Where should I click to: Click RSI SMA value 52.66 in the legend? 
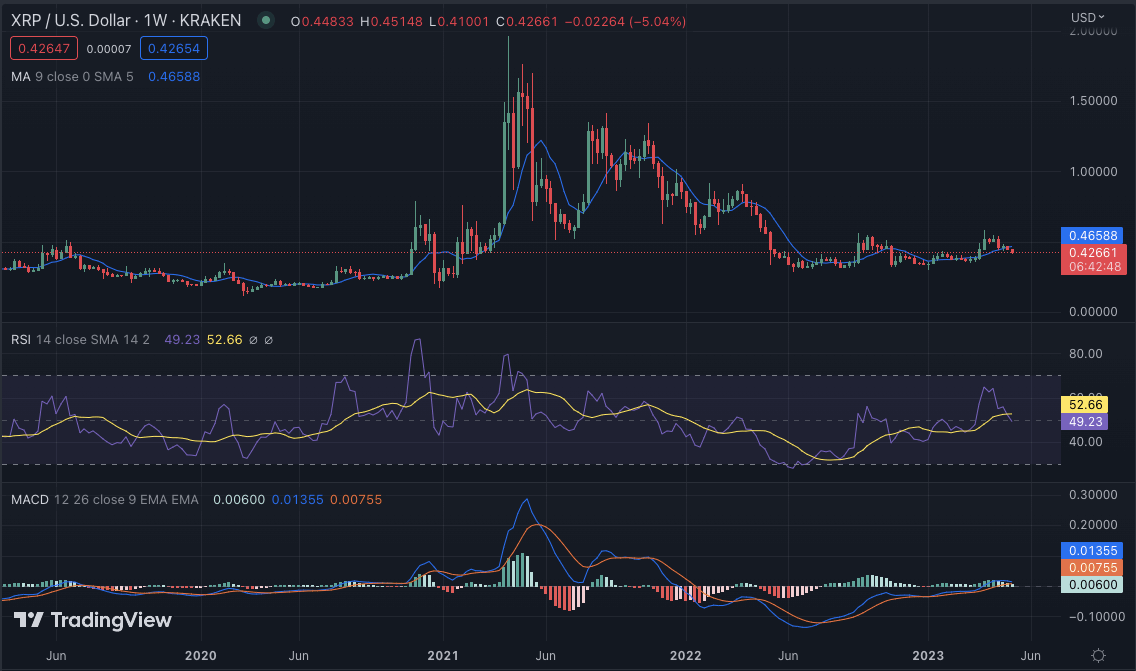225,340
